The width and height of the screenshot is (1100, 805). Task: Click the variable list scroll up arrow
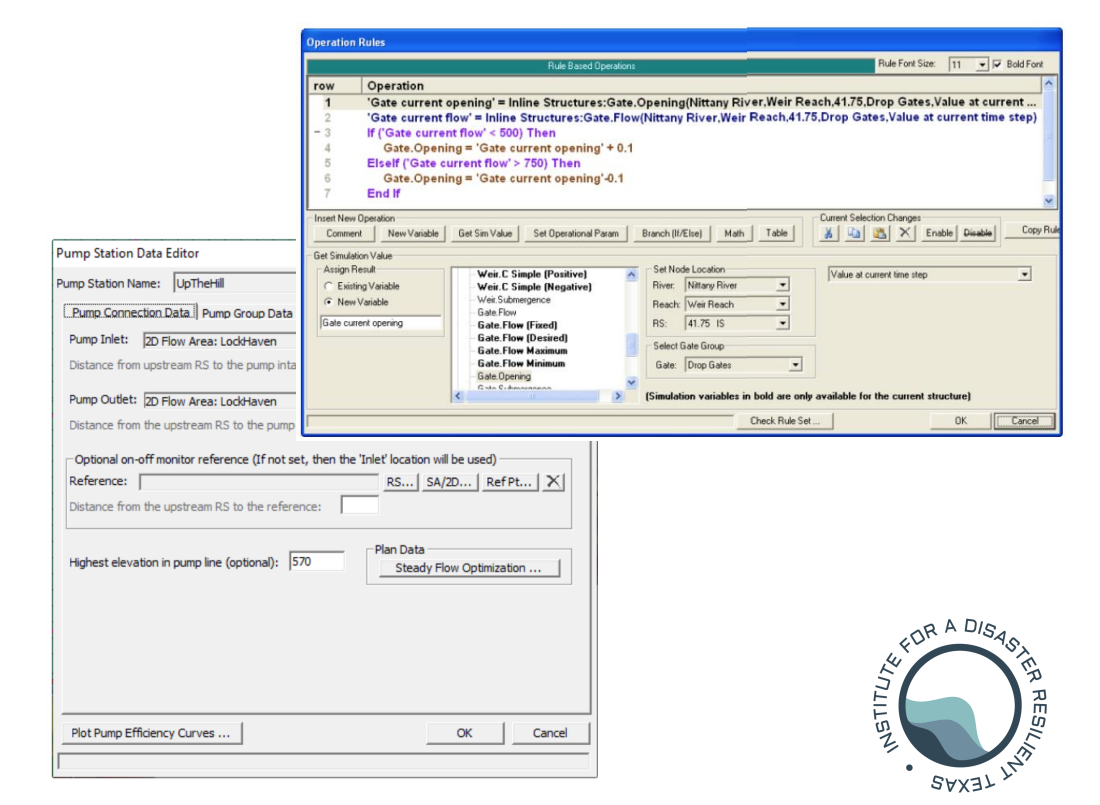(631, 274)
